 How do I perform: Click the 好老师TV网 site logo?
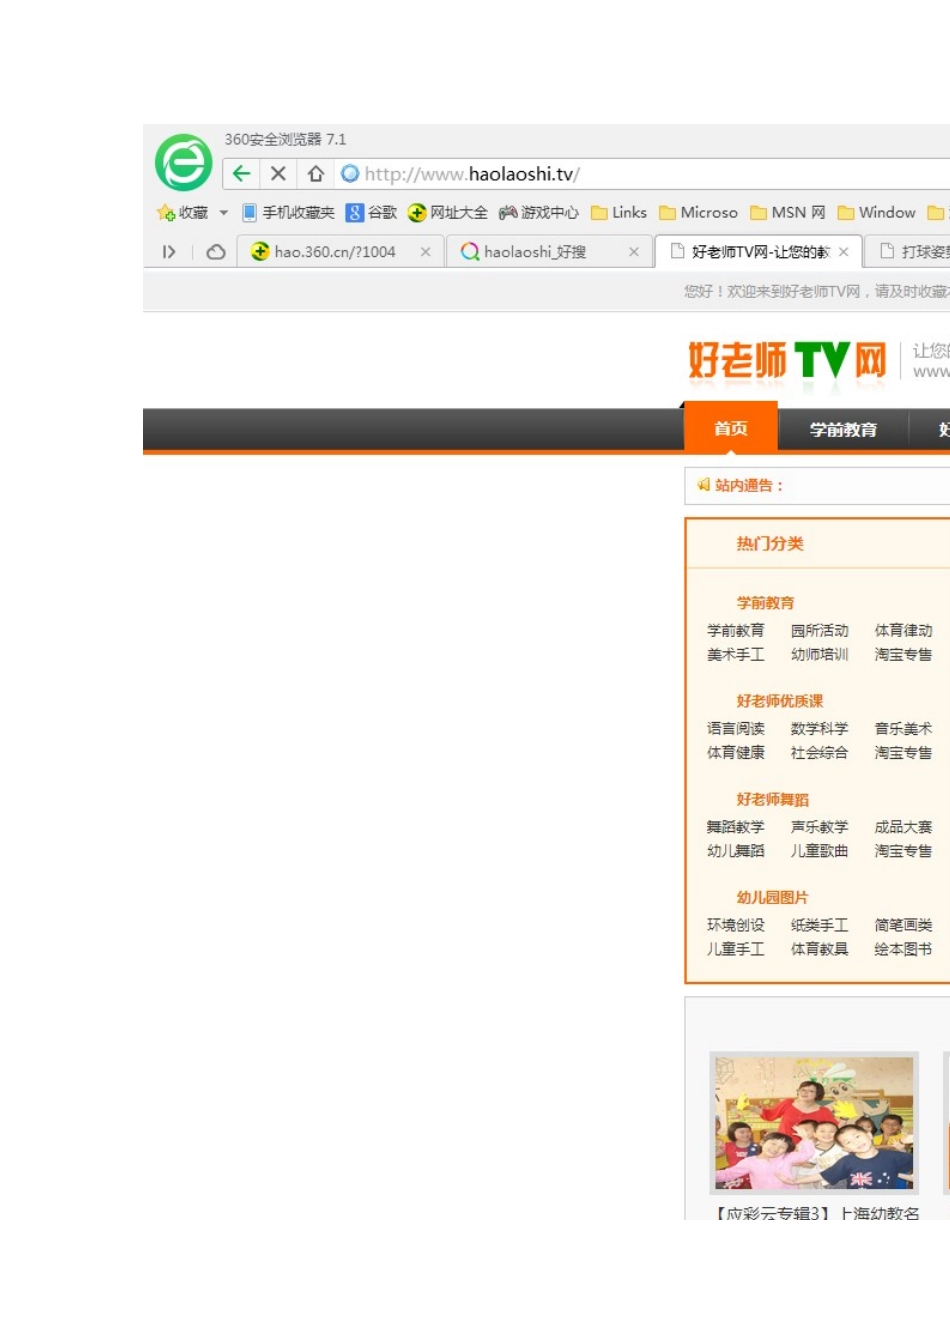[x=788, y=360]
